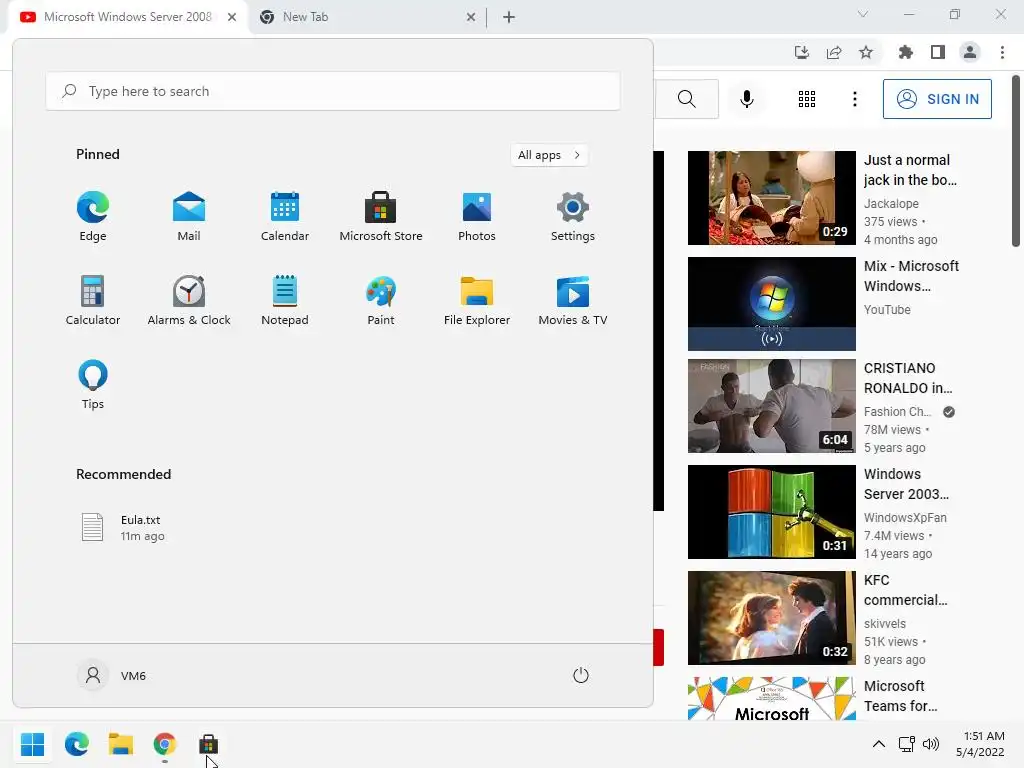Launch the Mail app
The width and height of the screenshot is (1024, 768).
pyautogui.click(x=189, y=217)
